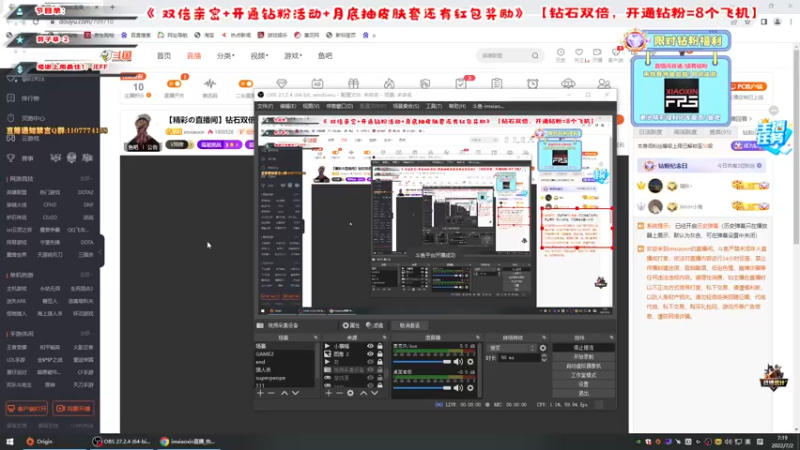Click Douyu search magnifier icon

pos(535,56)
